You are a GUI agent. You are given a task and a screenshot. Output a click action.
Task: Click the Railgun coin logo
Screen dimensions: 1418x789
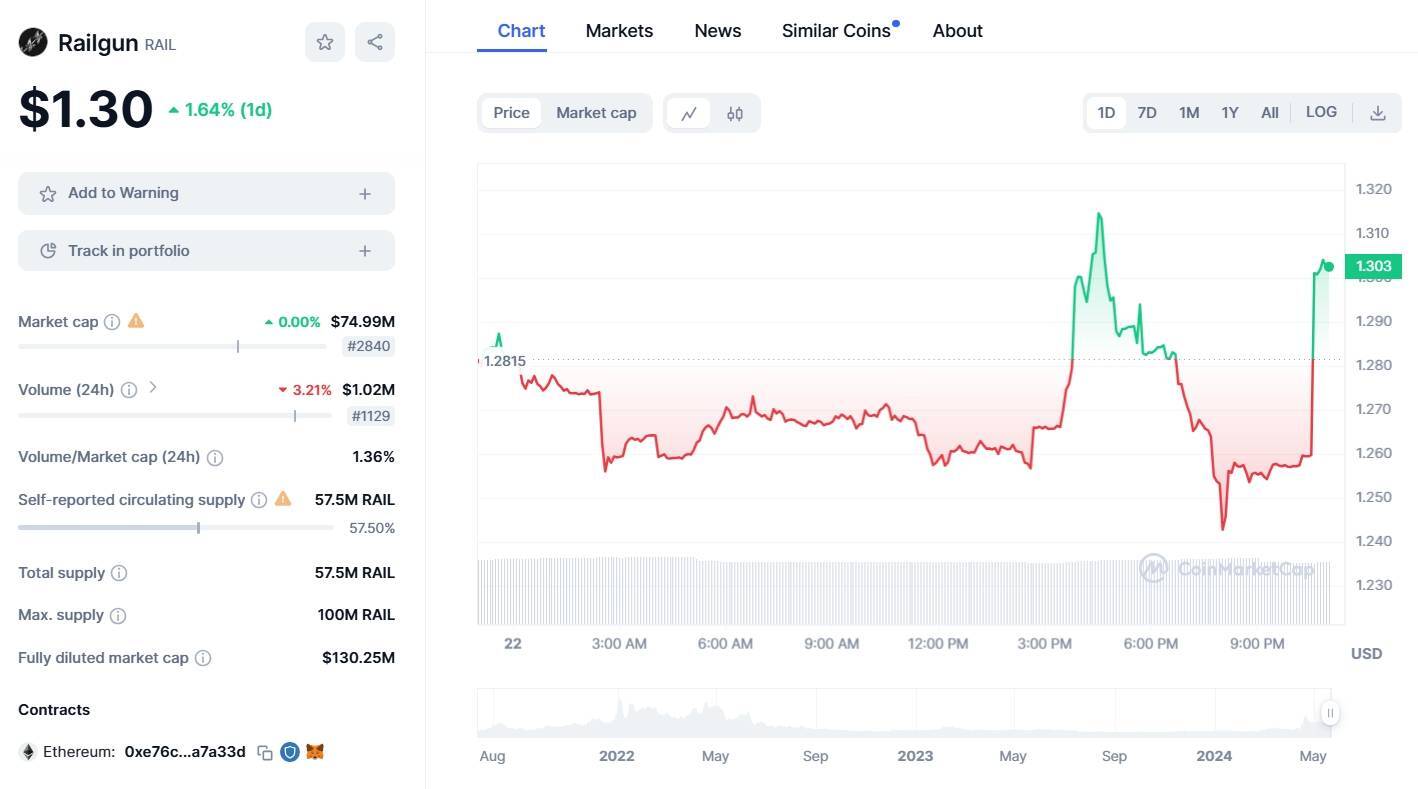[x=33, y=42]
